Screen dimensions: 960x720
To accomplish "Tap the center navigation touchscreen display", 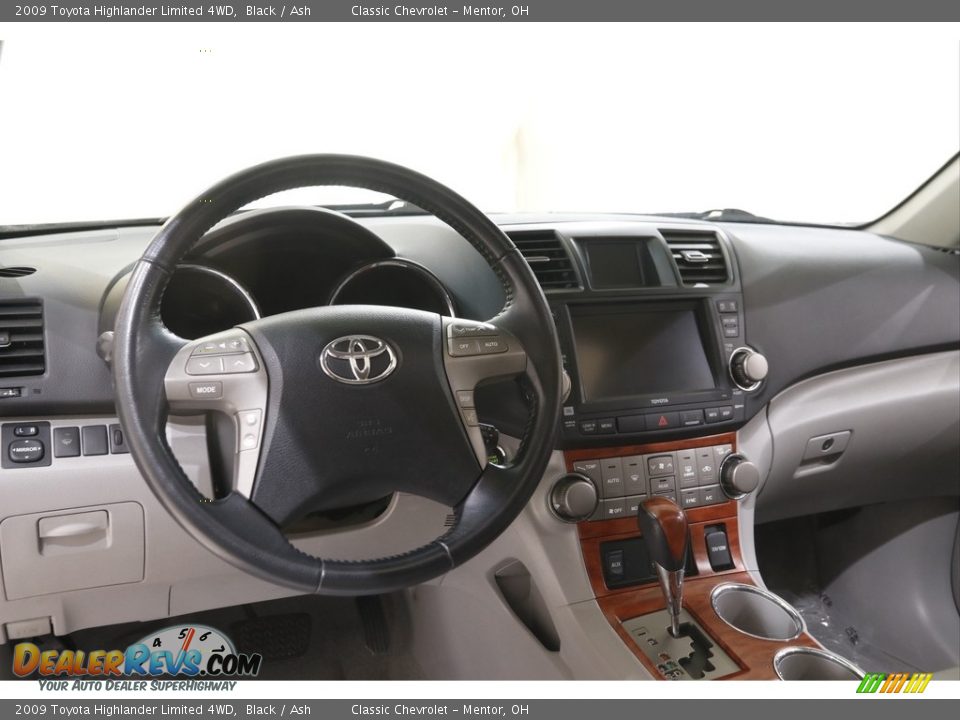I will click(640, 353).
